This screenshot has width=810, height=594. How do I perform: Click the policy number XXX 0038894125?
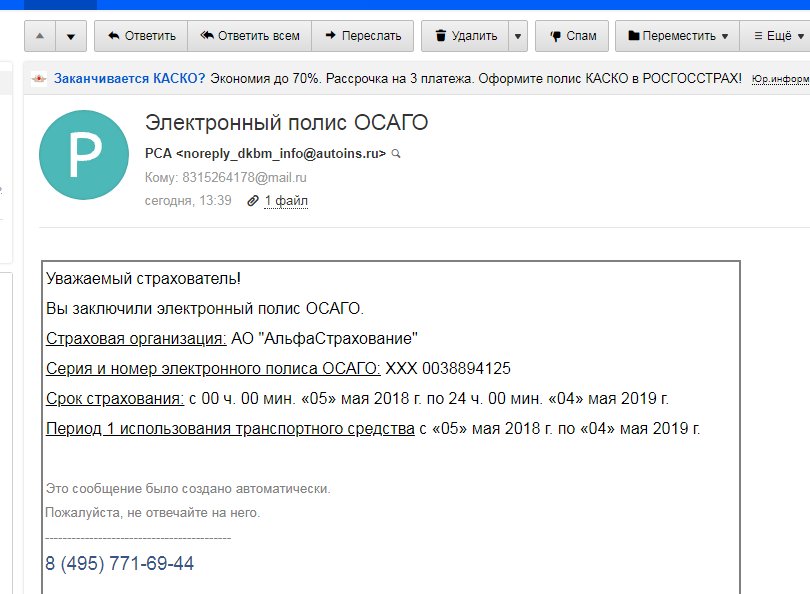[x=448, y=368]
